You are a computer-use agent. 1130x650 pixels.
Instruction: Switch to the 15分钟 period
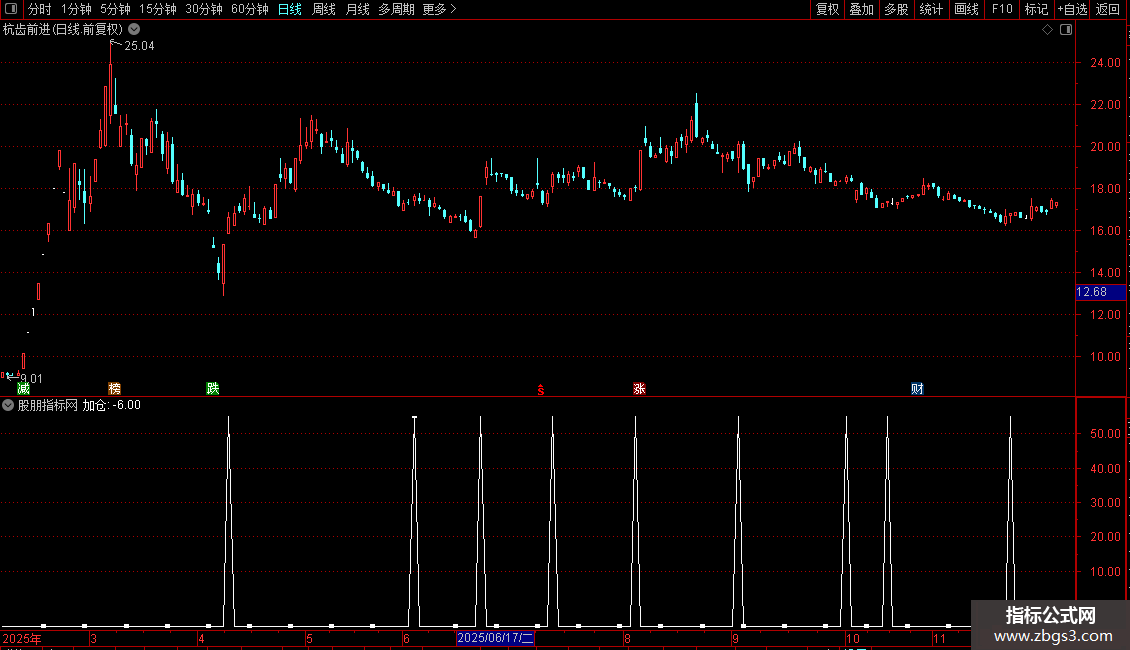coord(158,9)
